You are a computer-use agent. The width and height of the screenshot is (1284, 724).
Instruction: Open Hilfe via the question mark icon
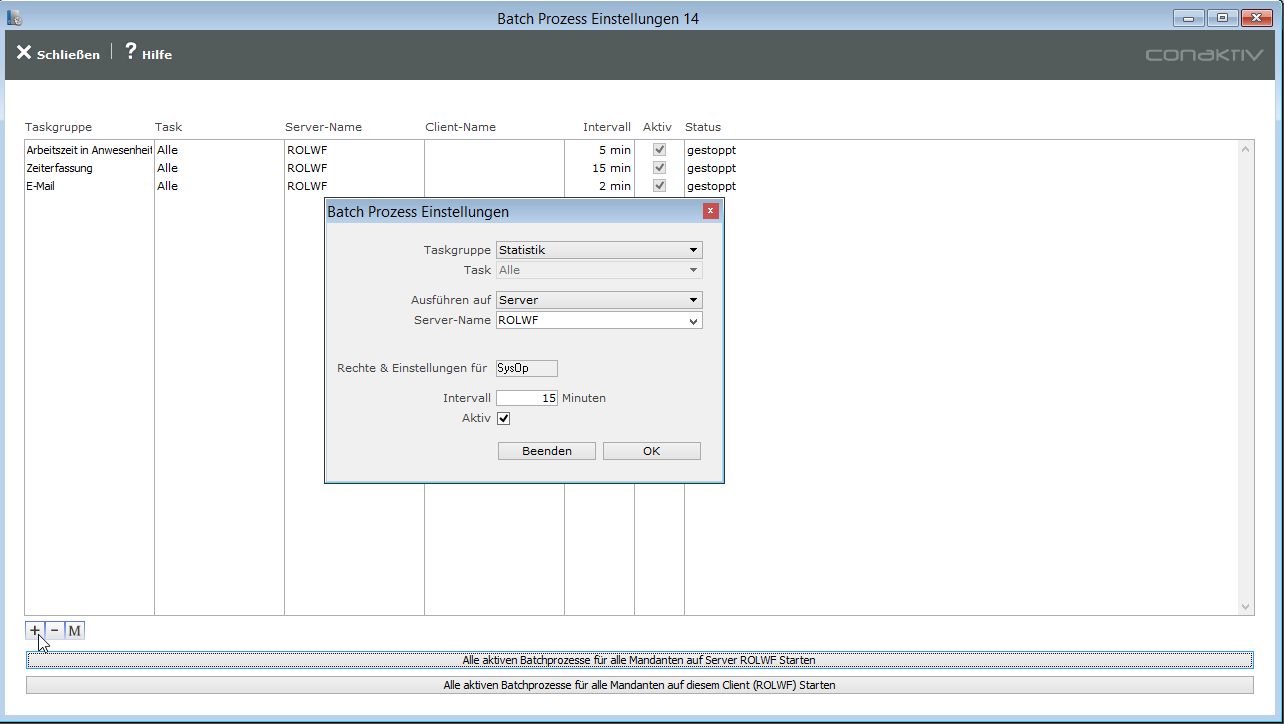(130, 53)
